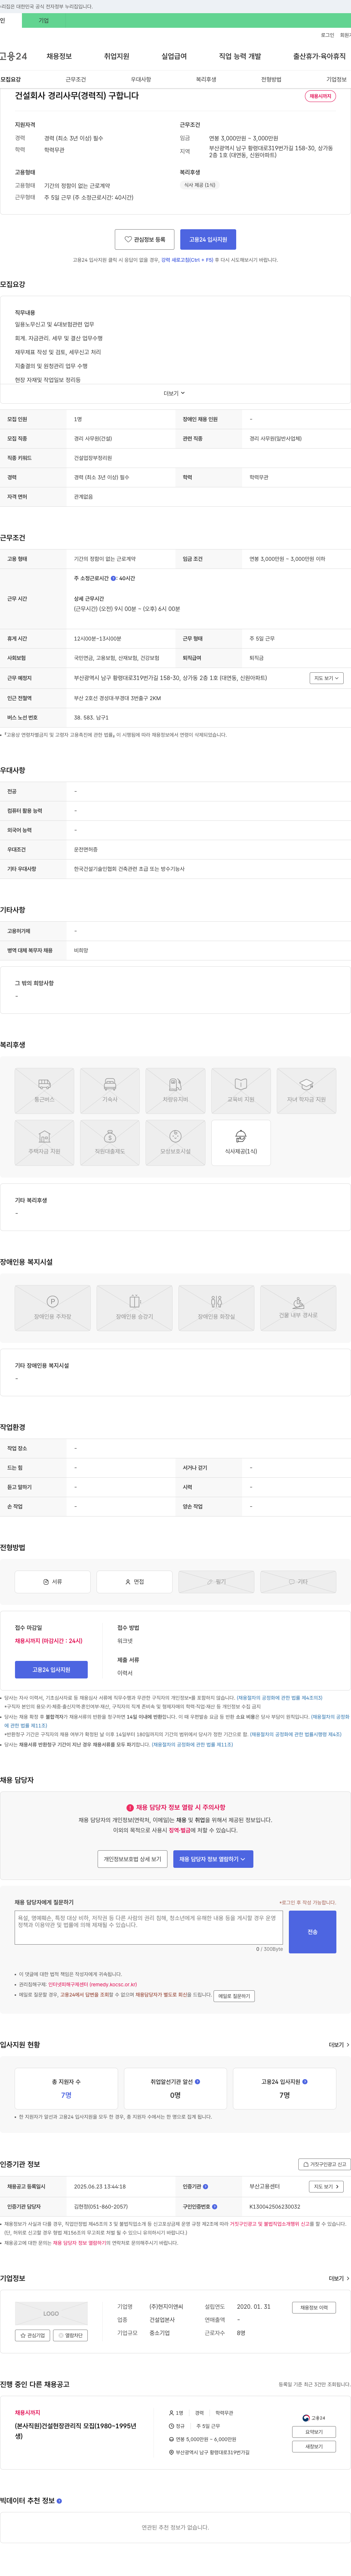Select the 기업 tab at the top
This screenshot has height=2576, width=351.
pos(43,20)
